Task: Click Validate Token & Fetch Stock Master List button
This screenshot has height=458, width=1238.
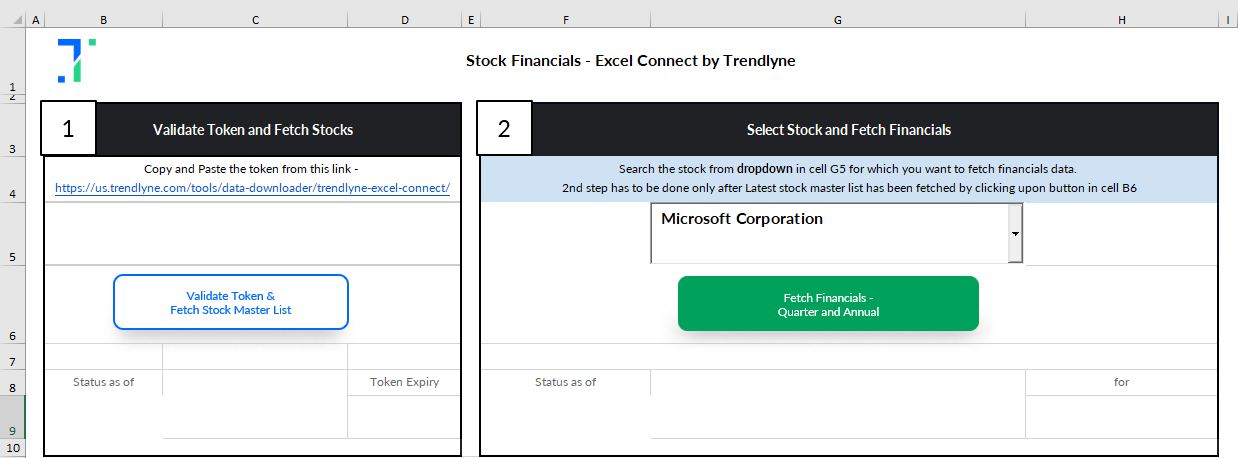Action: click(x=231, y=302)
